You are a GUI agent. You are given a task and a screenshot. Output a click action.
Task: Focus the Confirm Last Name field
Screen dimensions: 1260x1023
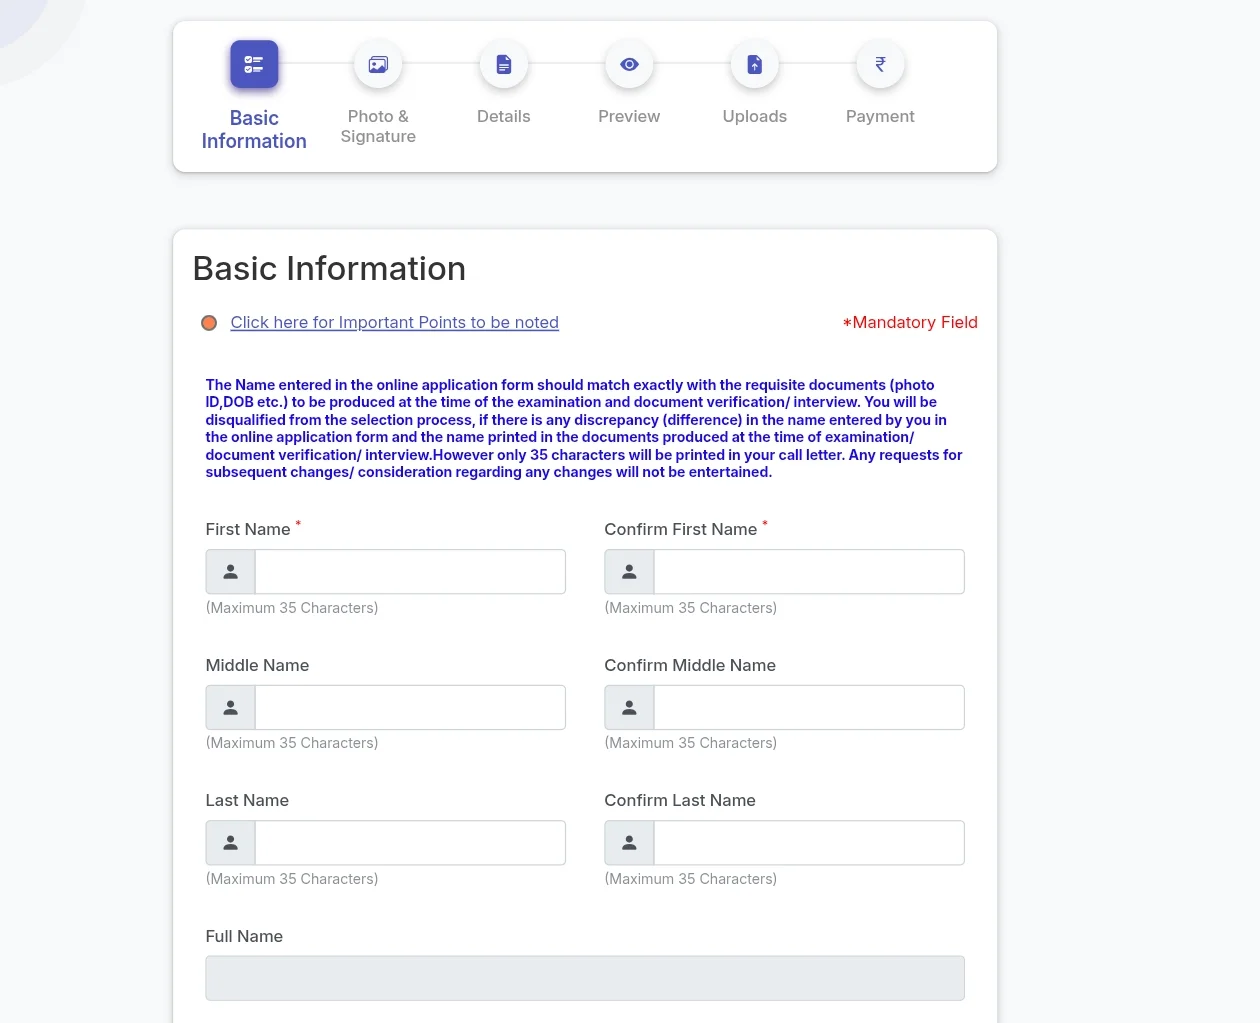[x=808, y=843]
